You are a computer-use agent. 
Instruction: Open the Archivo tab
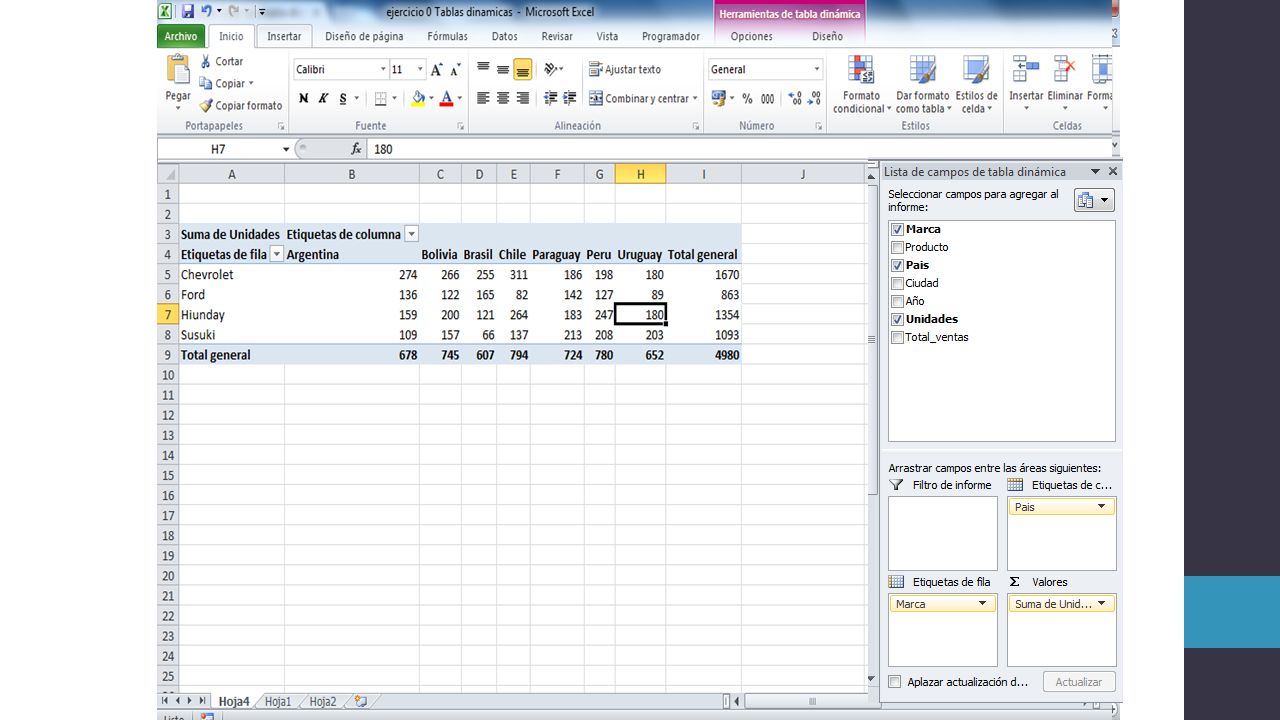[181, 36]
